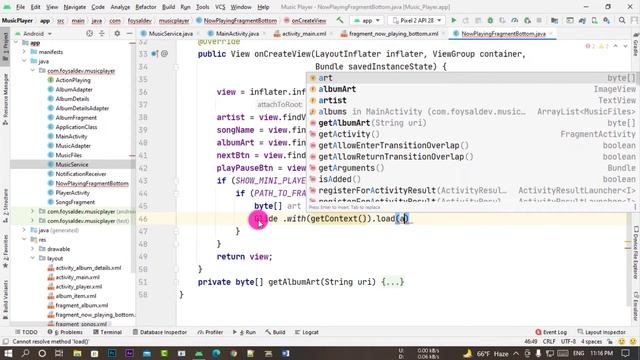Open the Device File Explorer side tab

coord(636,253)
